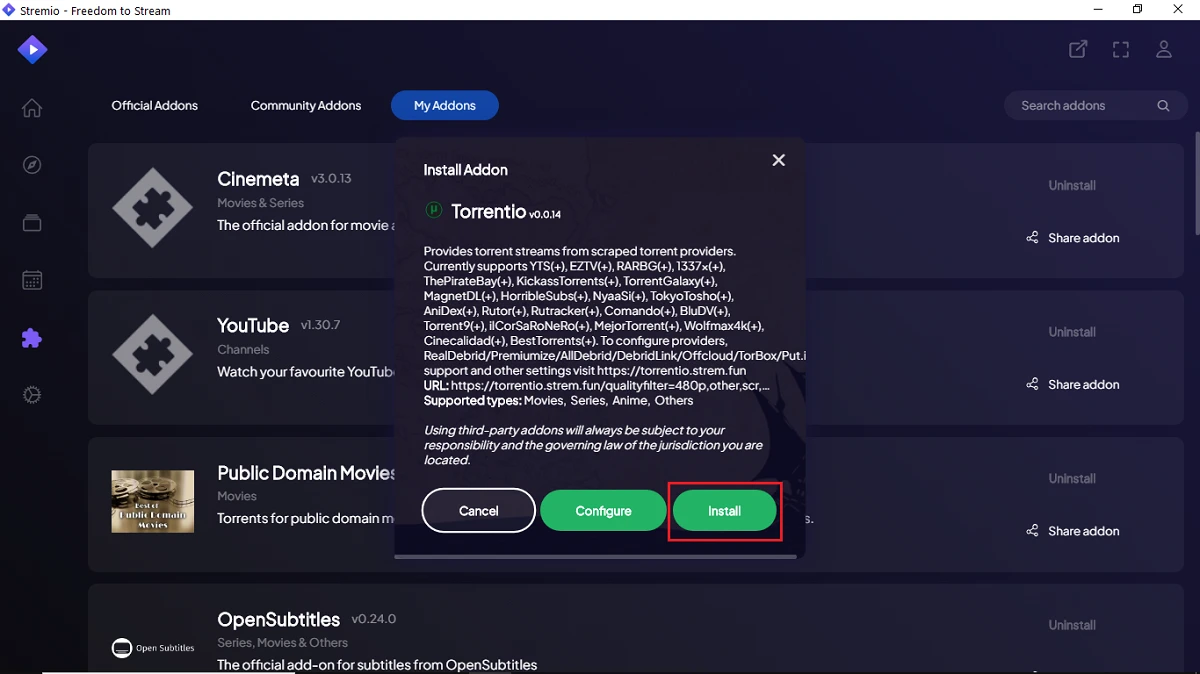Image resolution: width=1200 pixels, height=674 pixels.
Task: Toggle fullscreen mode icon
Action: (1121, 49)
